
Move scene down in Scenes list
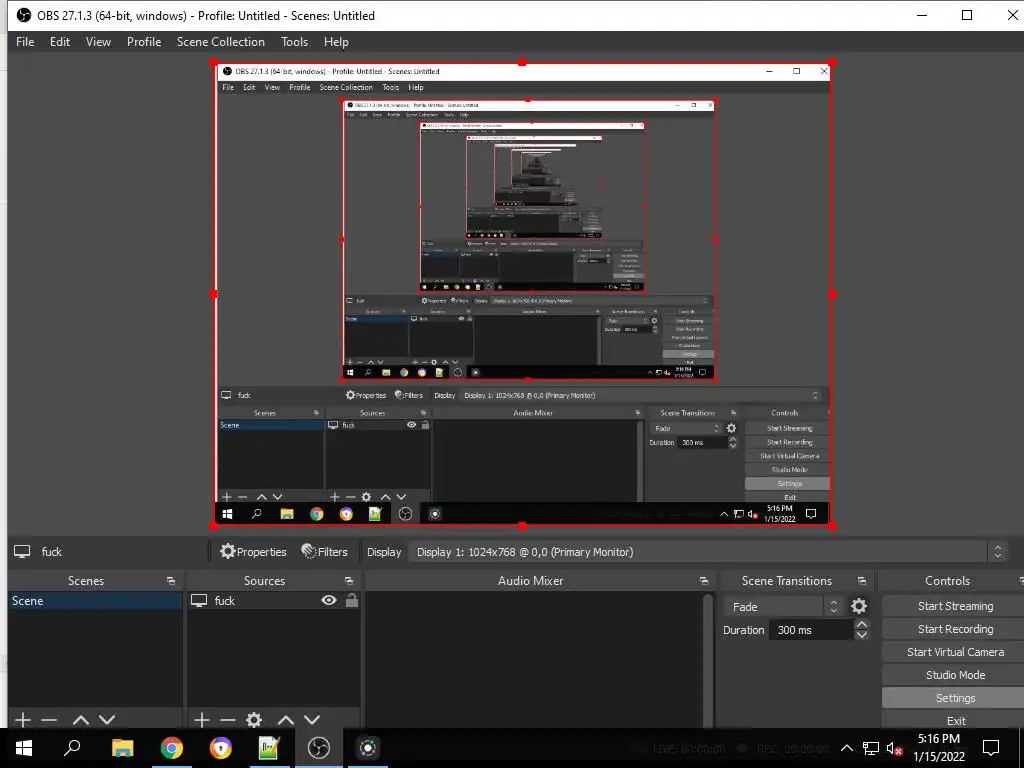[107, 720]
